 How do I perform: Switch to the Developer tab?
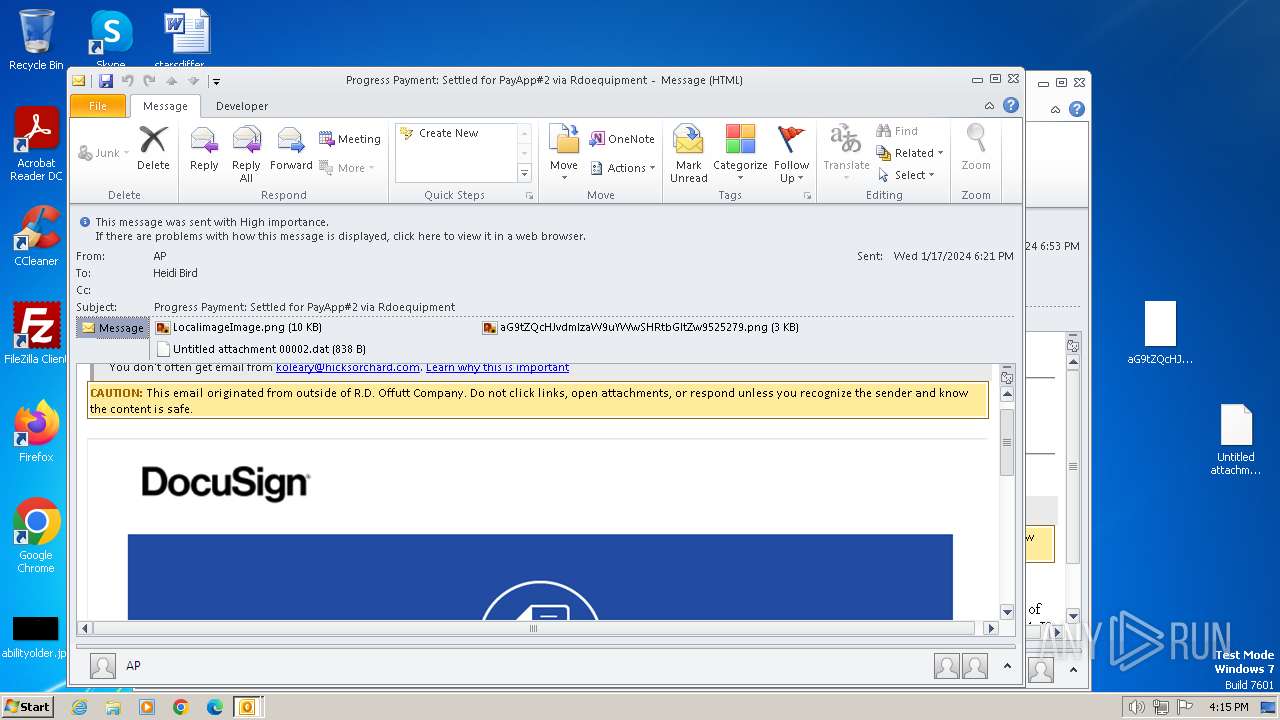(242, 106)
